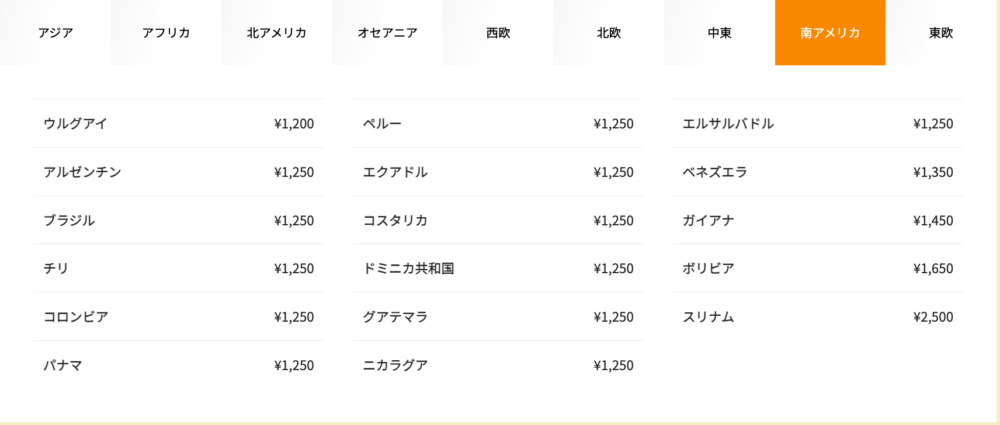The width and height of the screenshot is (1000, 425).
Task: Open the アフリカ tab
Action: click(166, 33)
